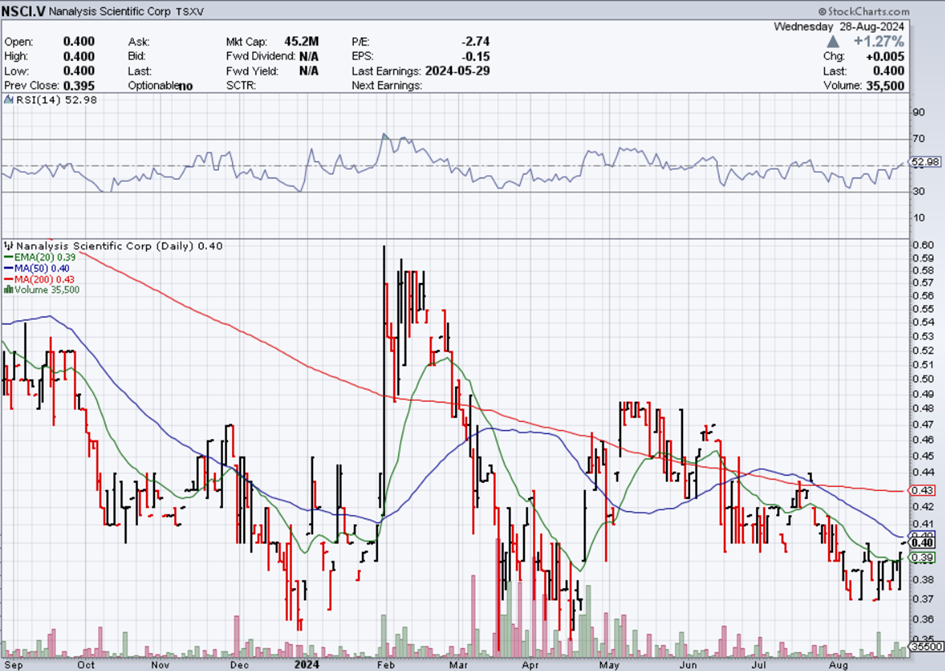Click the 0.50 price axis label
The image size is (945, 671).
coord(923,379)
